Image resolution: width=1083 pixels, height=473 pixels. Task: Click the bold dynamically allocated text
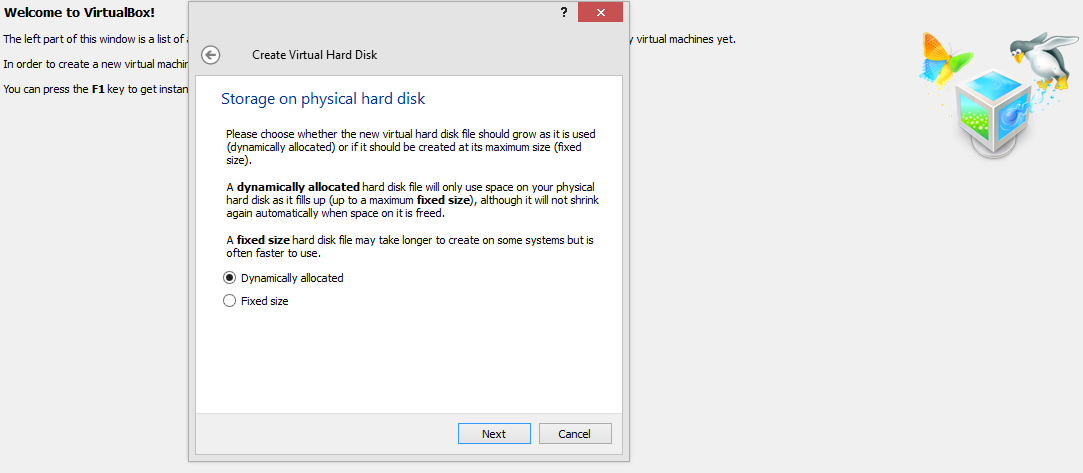point(298,187)
